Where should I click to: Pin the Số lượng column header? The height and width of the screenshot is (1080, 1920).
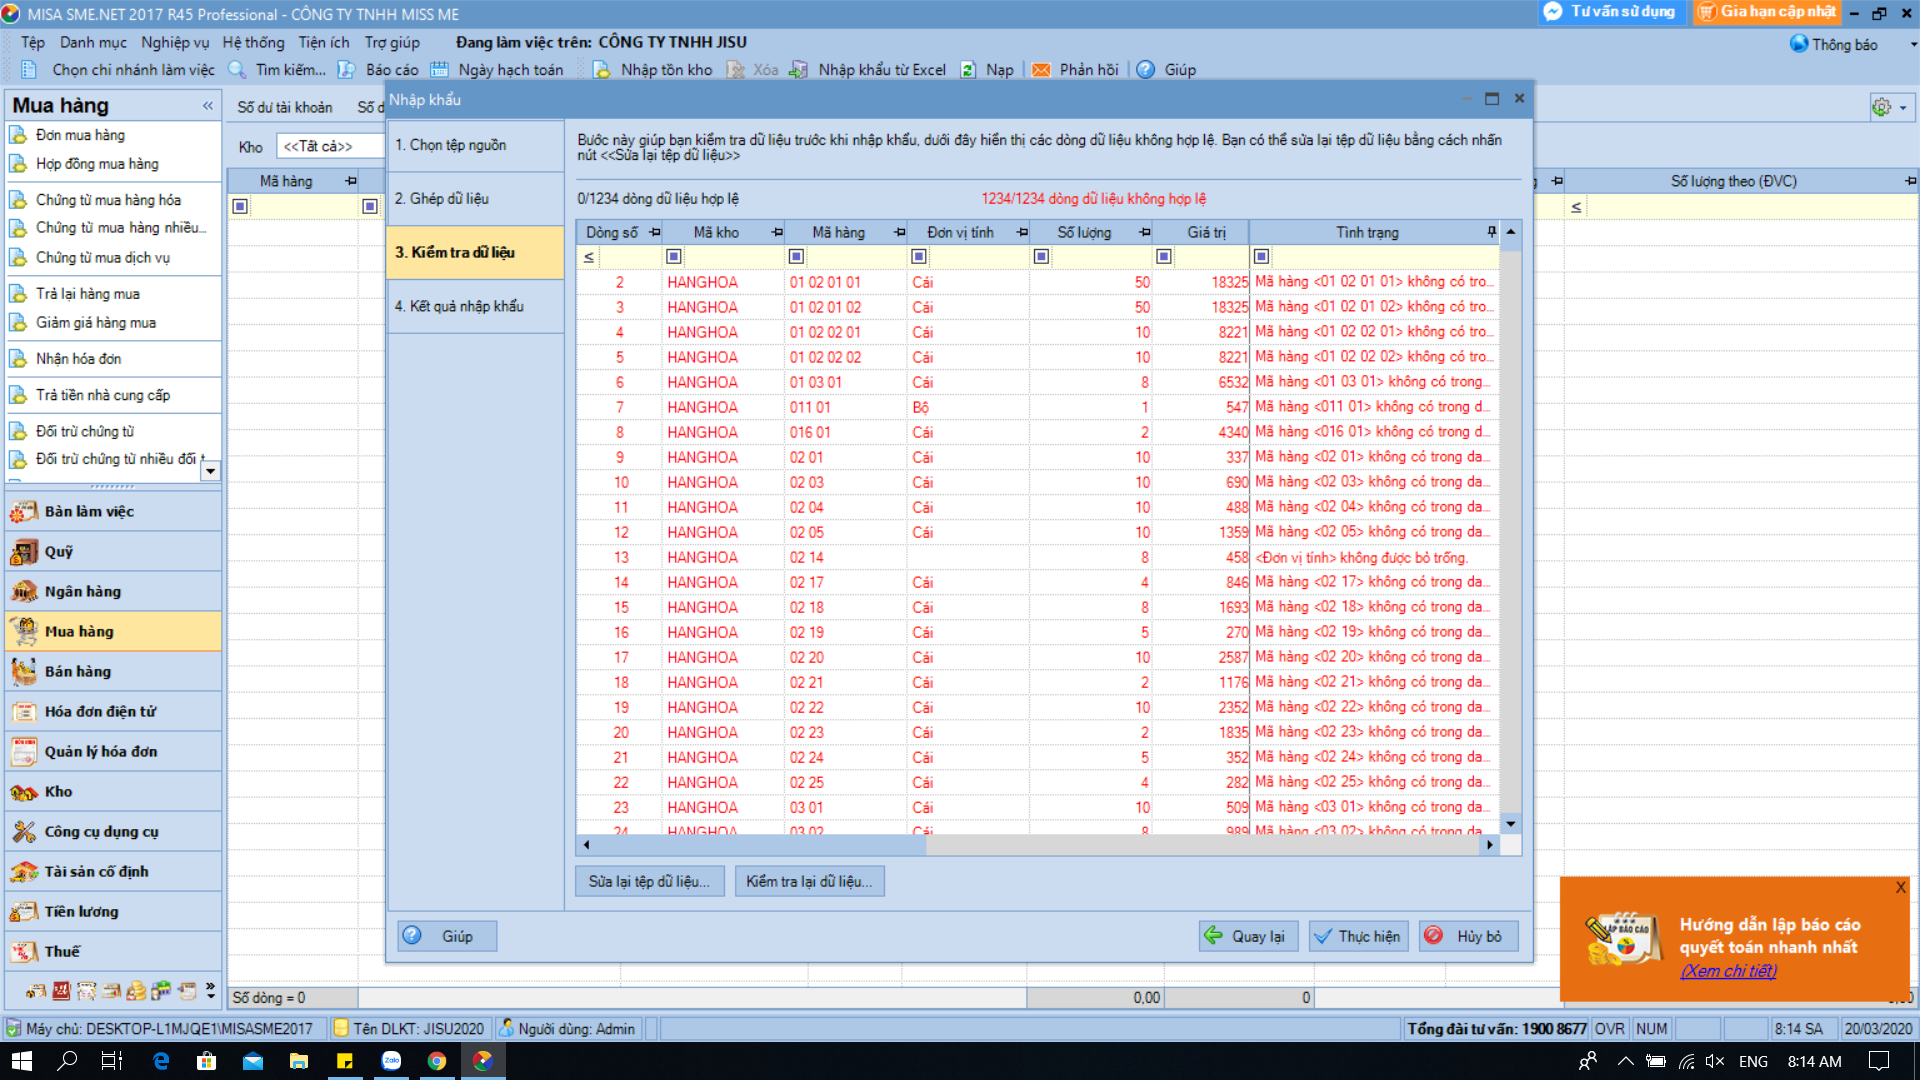pos(1144,232)
